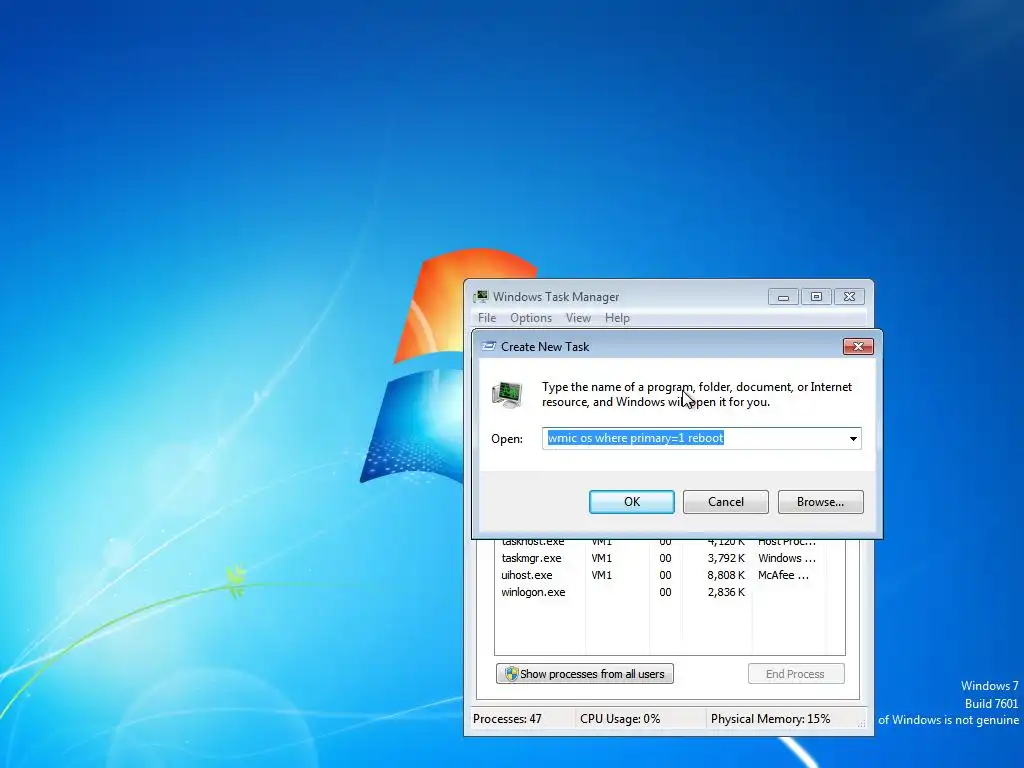Click Physical Memory: 15% status entry
Screen dimensions: 1024x768
pyautogui.click(x=771, y=719)
